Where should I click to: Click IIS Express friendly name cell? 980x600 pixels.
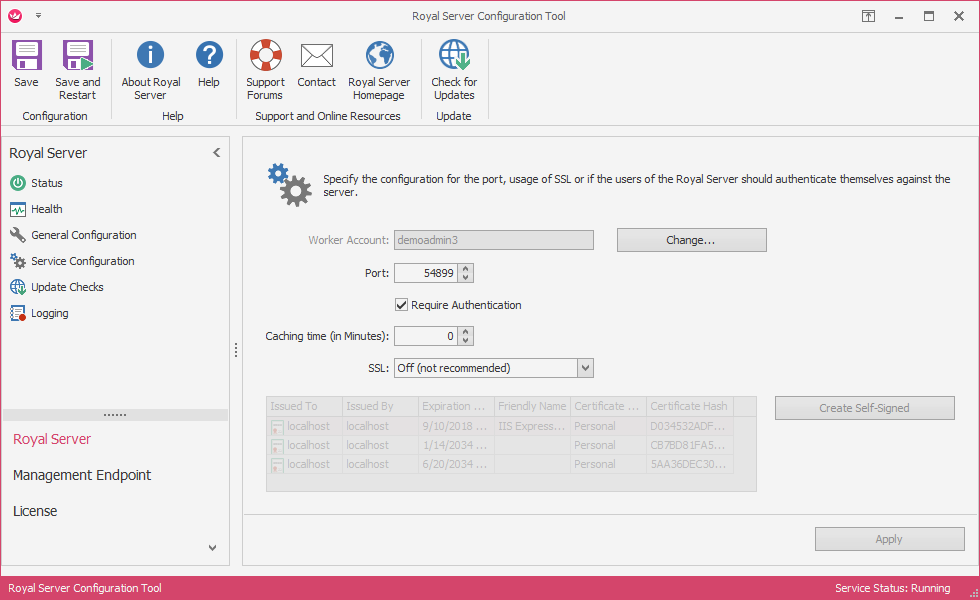point(532,426)
